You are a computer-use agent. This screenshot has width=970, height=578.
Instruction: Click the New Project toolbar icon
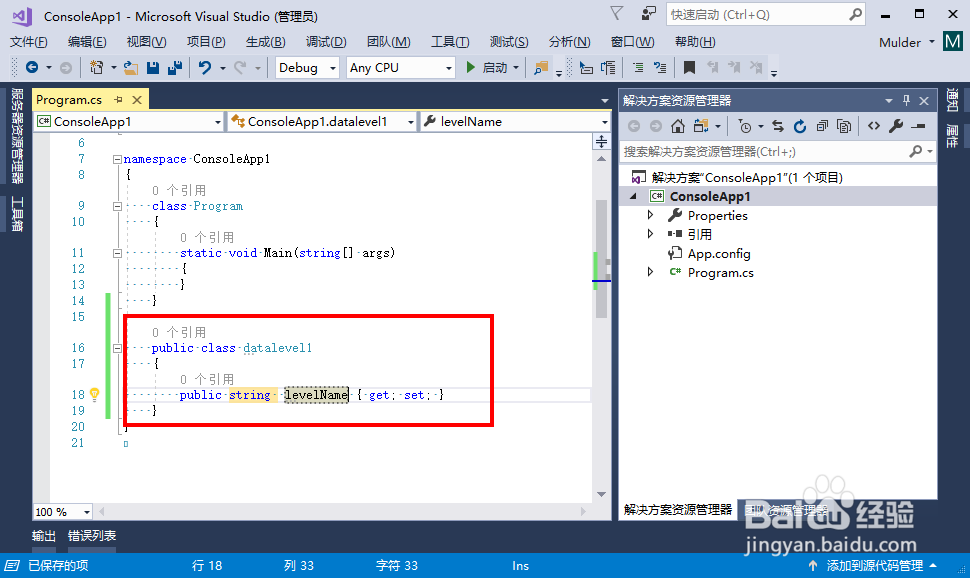click(x=97, y=67)
